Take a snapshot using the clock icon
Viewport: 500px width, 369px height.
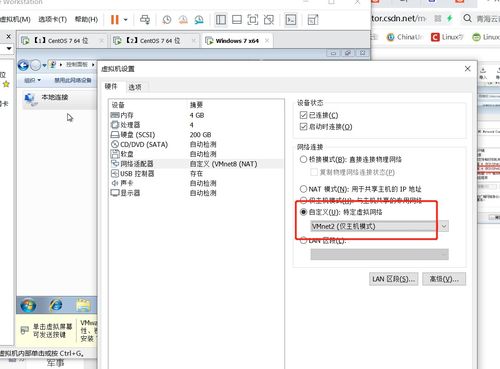tap(167, 20)
